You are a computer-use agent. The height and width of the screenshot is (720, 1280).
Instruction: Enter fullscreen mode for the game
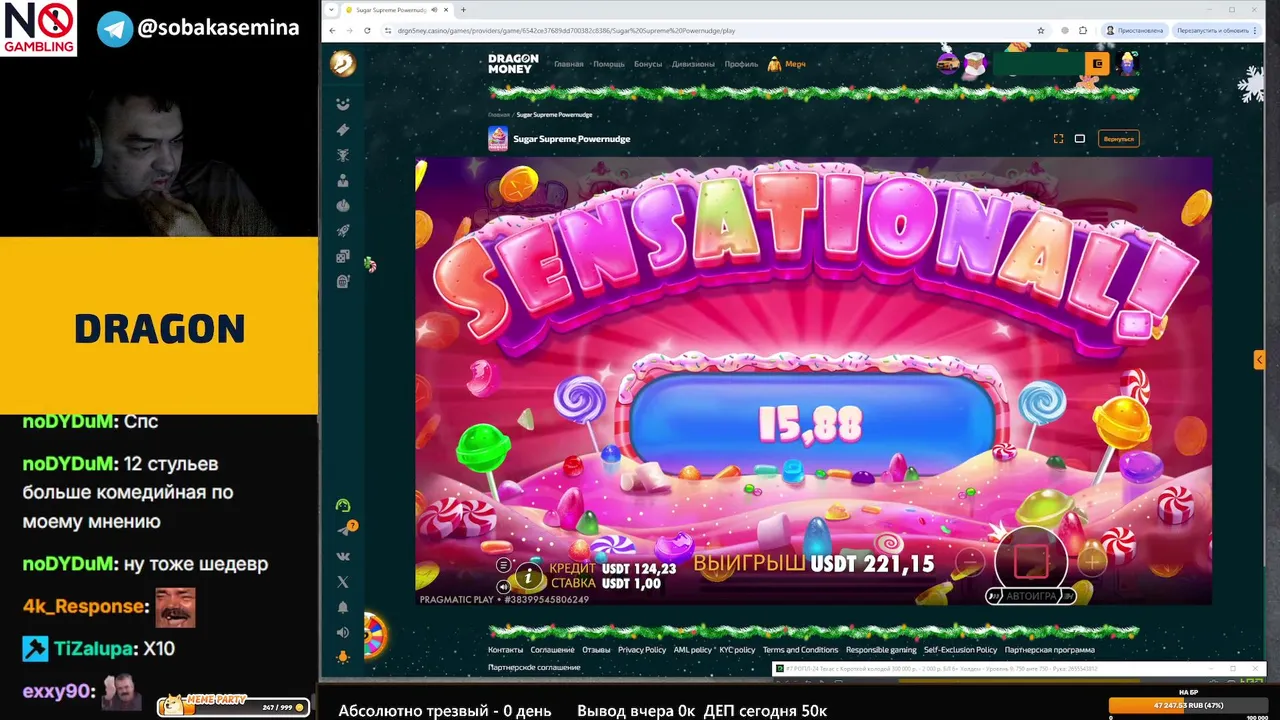click(x=1058, y=139)
